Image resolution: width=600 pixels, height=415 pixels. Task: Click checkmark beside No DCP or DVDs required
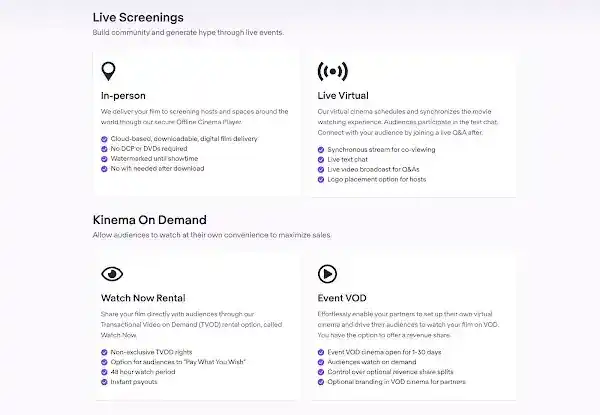(104, 149)
